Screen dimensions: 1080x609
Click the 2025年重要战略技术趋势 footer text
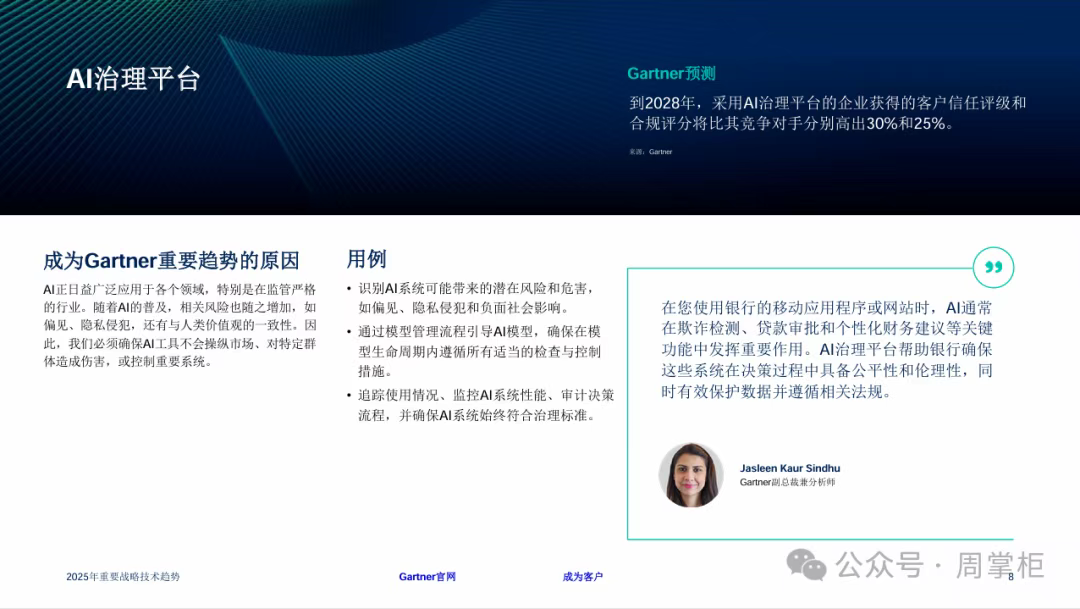point(123,577)
